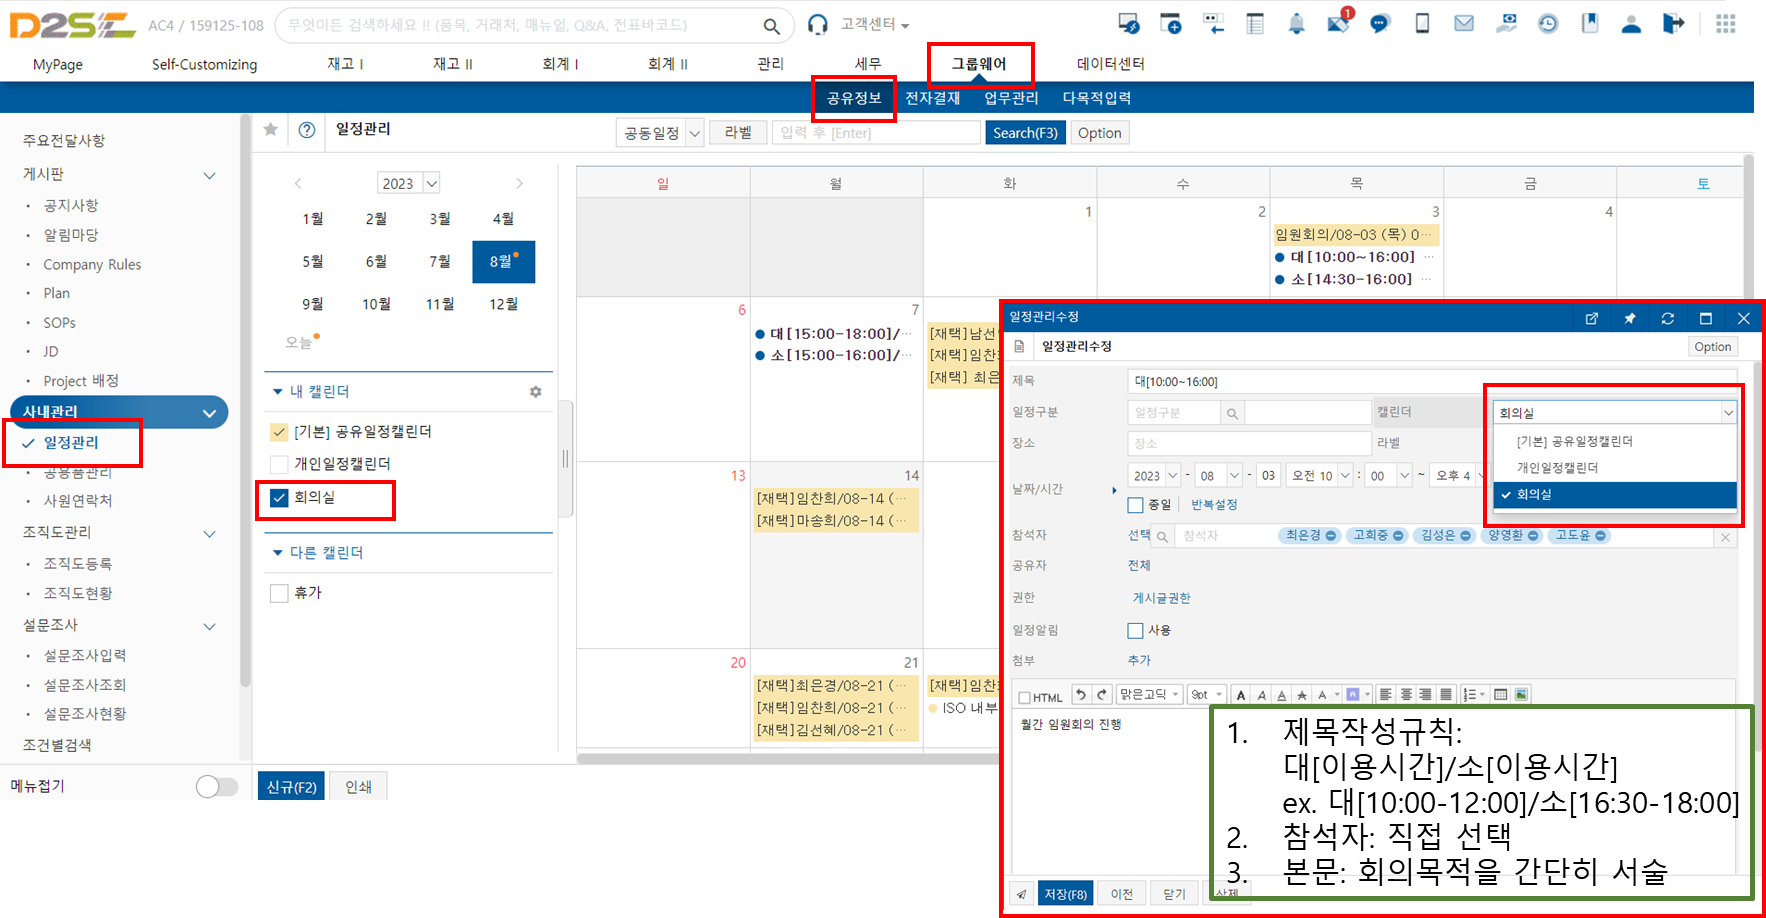1766x918 pixels.
Task: Toggle the 메뉴접기 switch
Action: point(217,786)
